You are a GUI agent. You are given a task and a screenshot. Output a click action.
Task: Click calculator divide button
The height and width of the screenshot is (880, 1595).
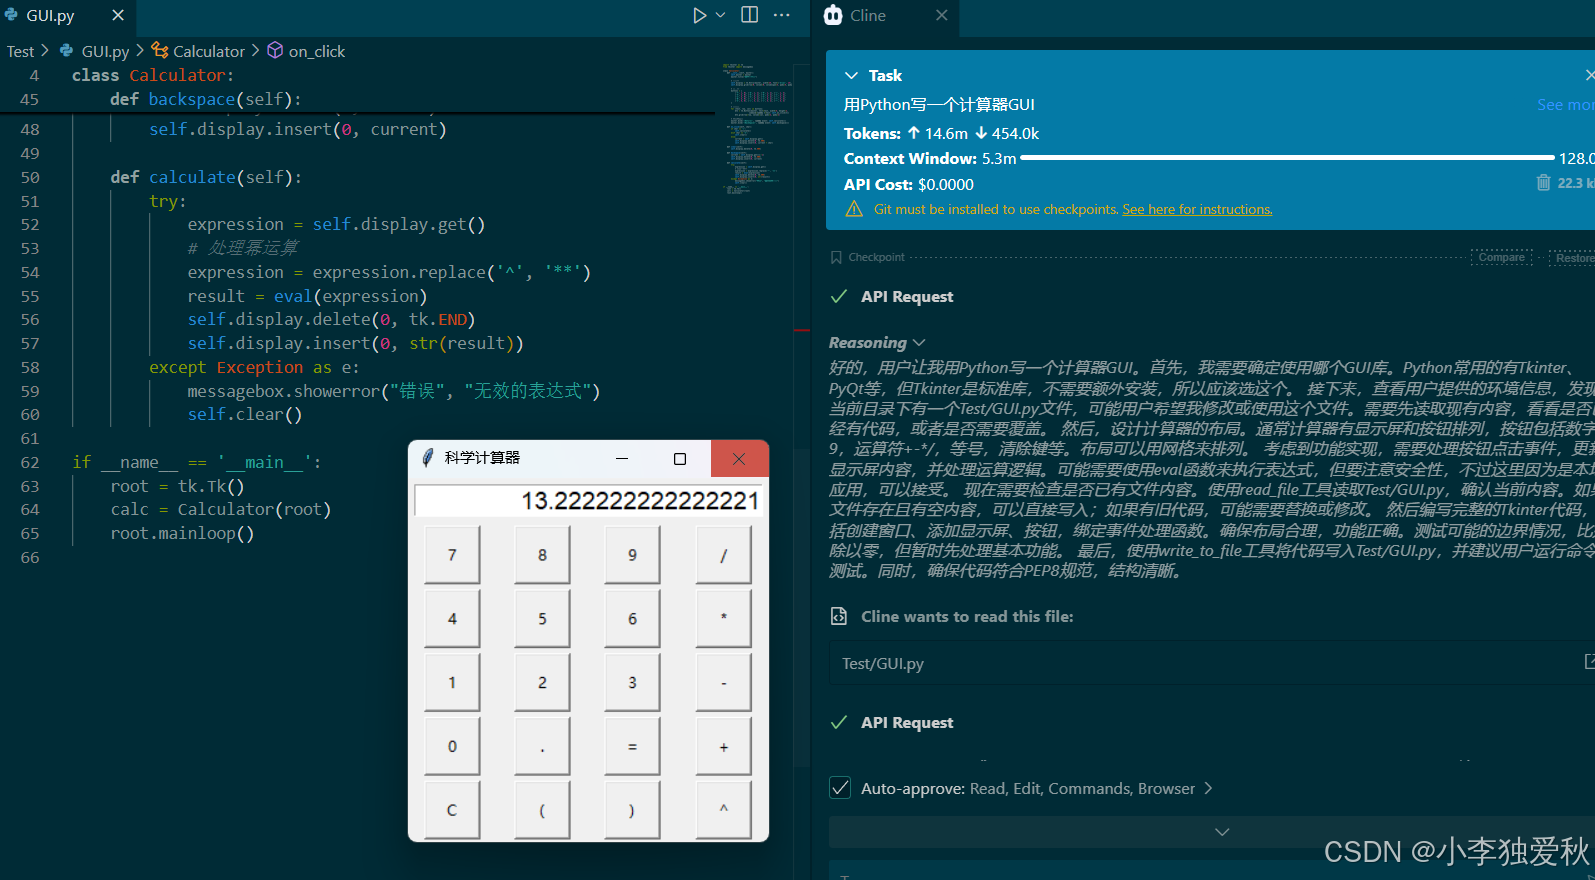[x=723, y=555]
